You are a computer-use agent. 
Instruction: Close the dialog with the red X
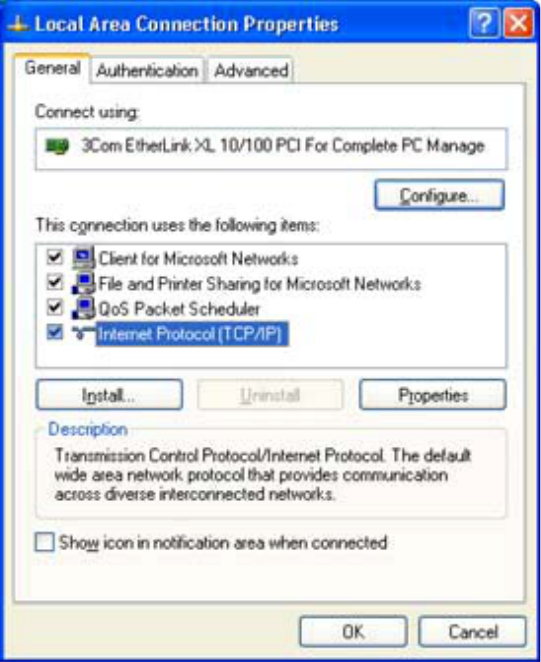(x=519, y=23)
